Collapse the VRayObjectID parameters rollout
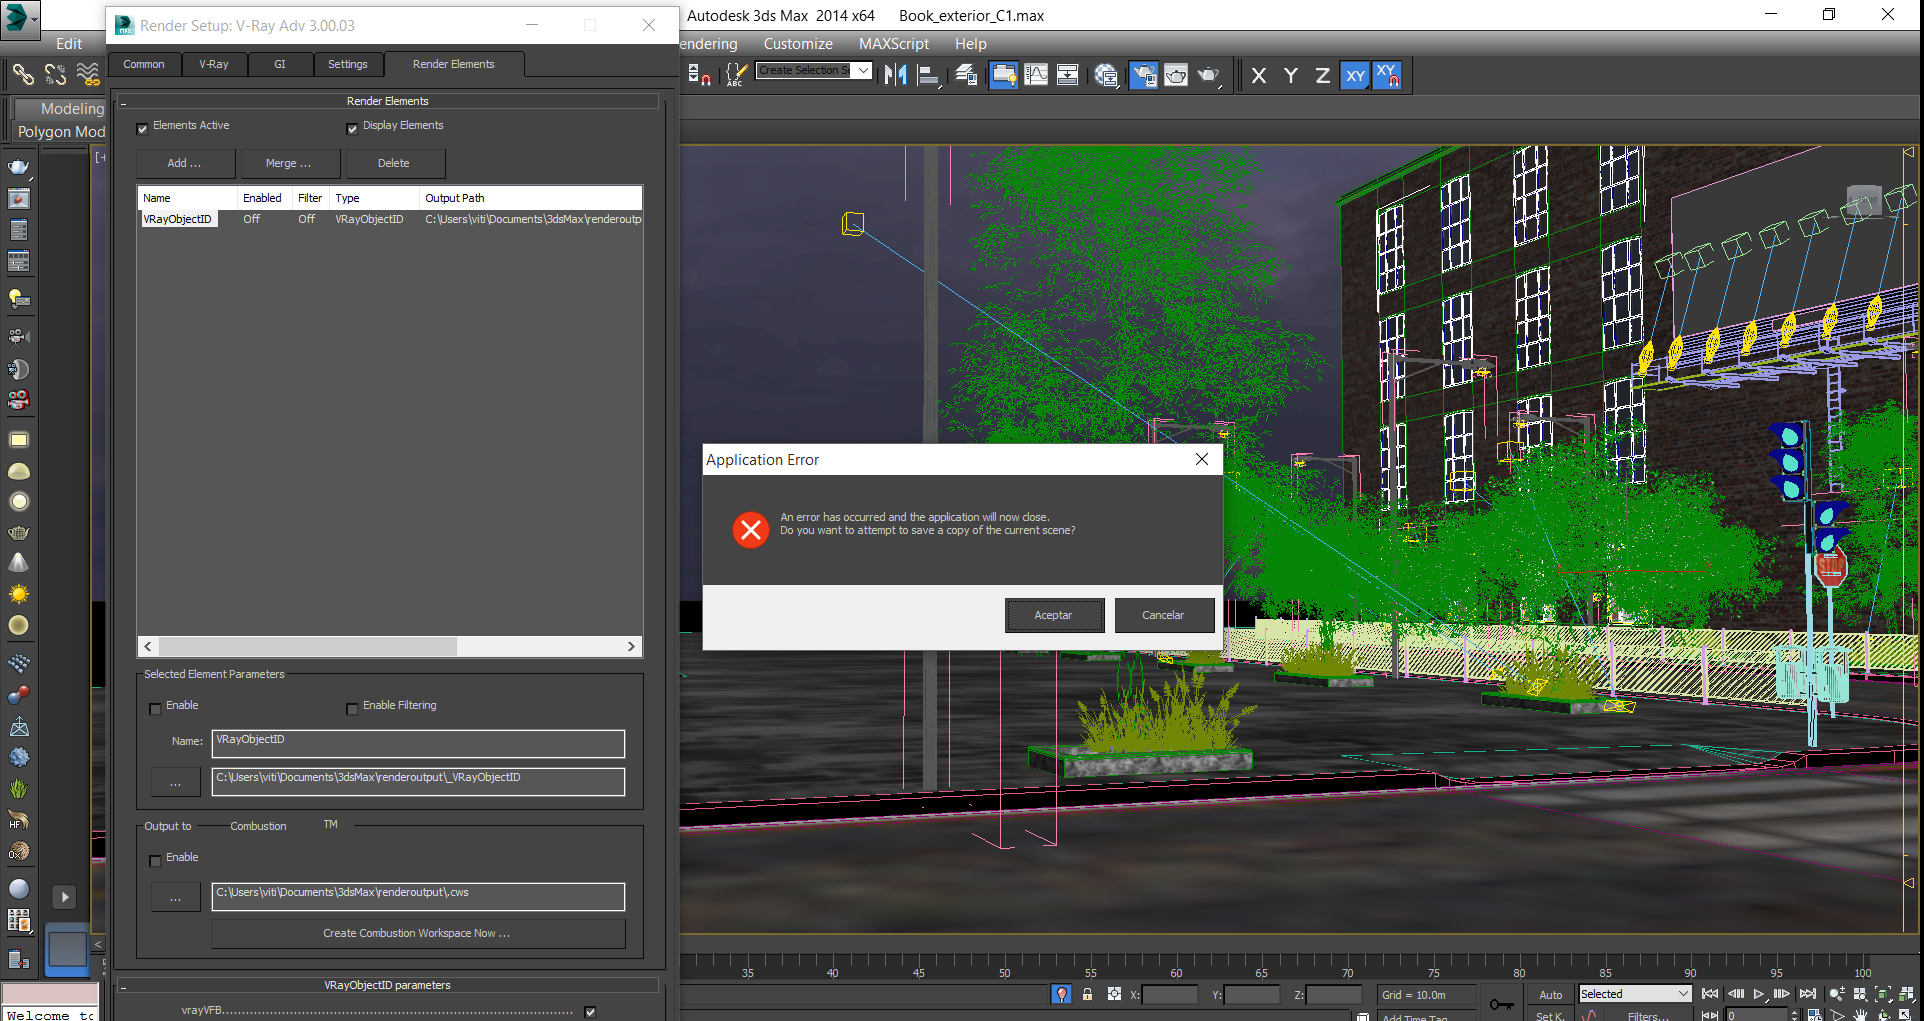 click(x=387, y=985)
